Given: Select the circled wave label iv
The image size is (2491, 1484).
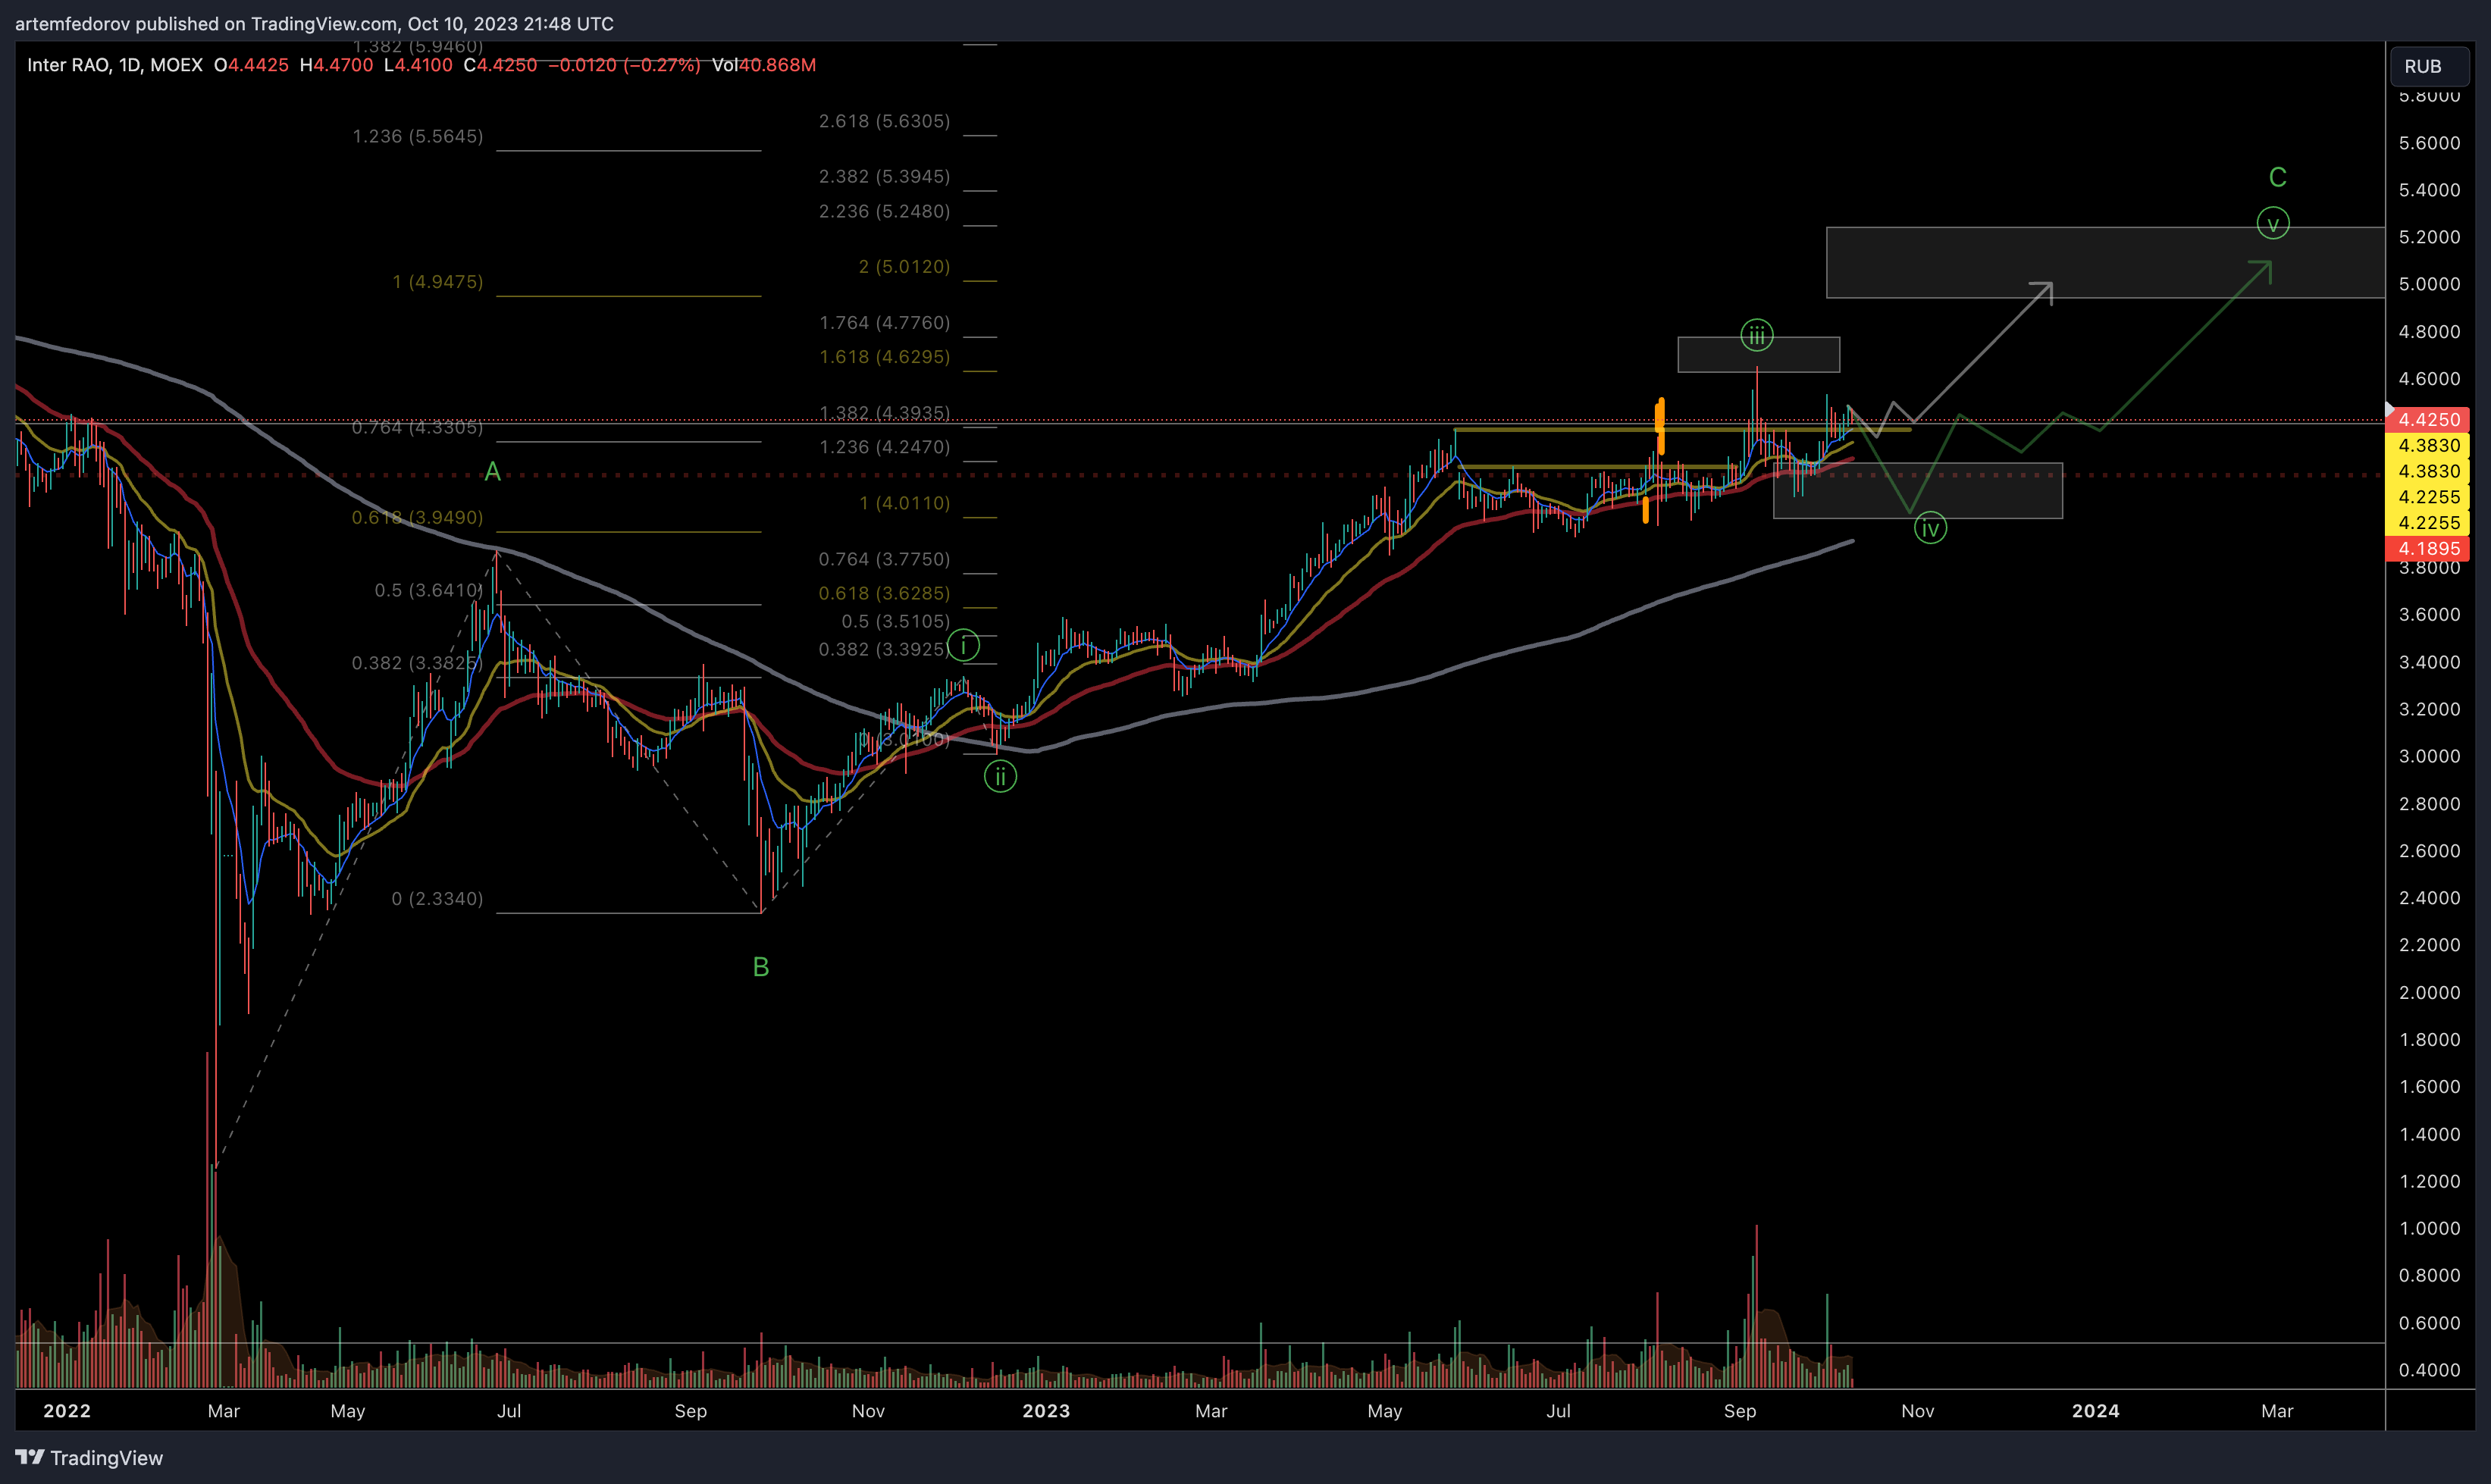Looking at the screenshot, I should (1930, 528).
